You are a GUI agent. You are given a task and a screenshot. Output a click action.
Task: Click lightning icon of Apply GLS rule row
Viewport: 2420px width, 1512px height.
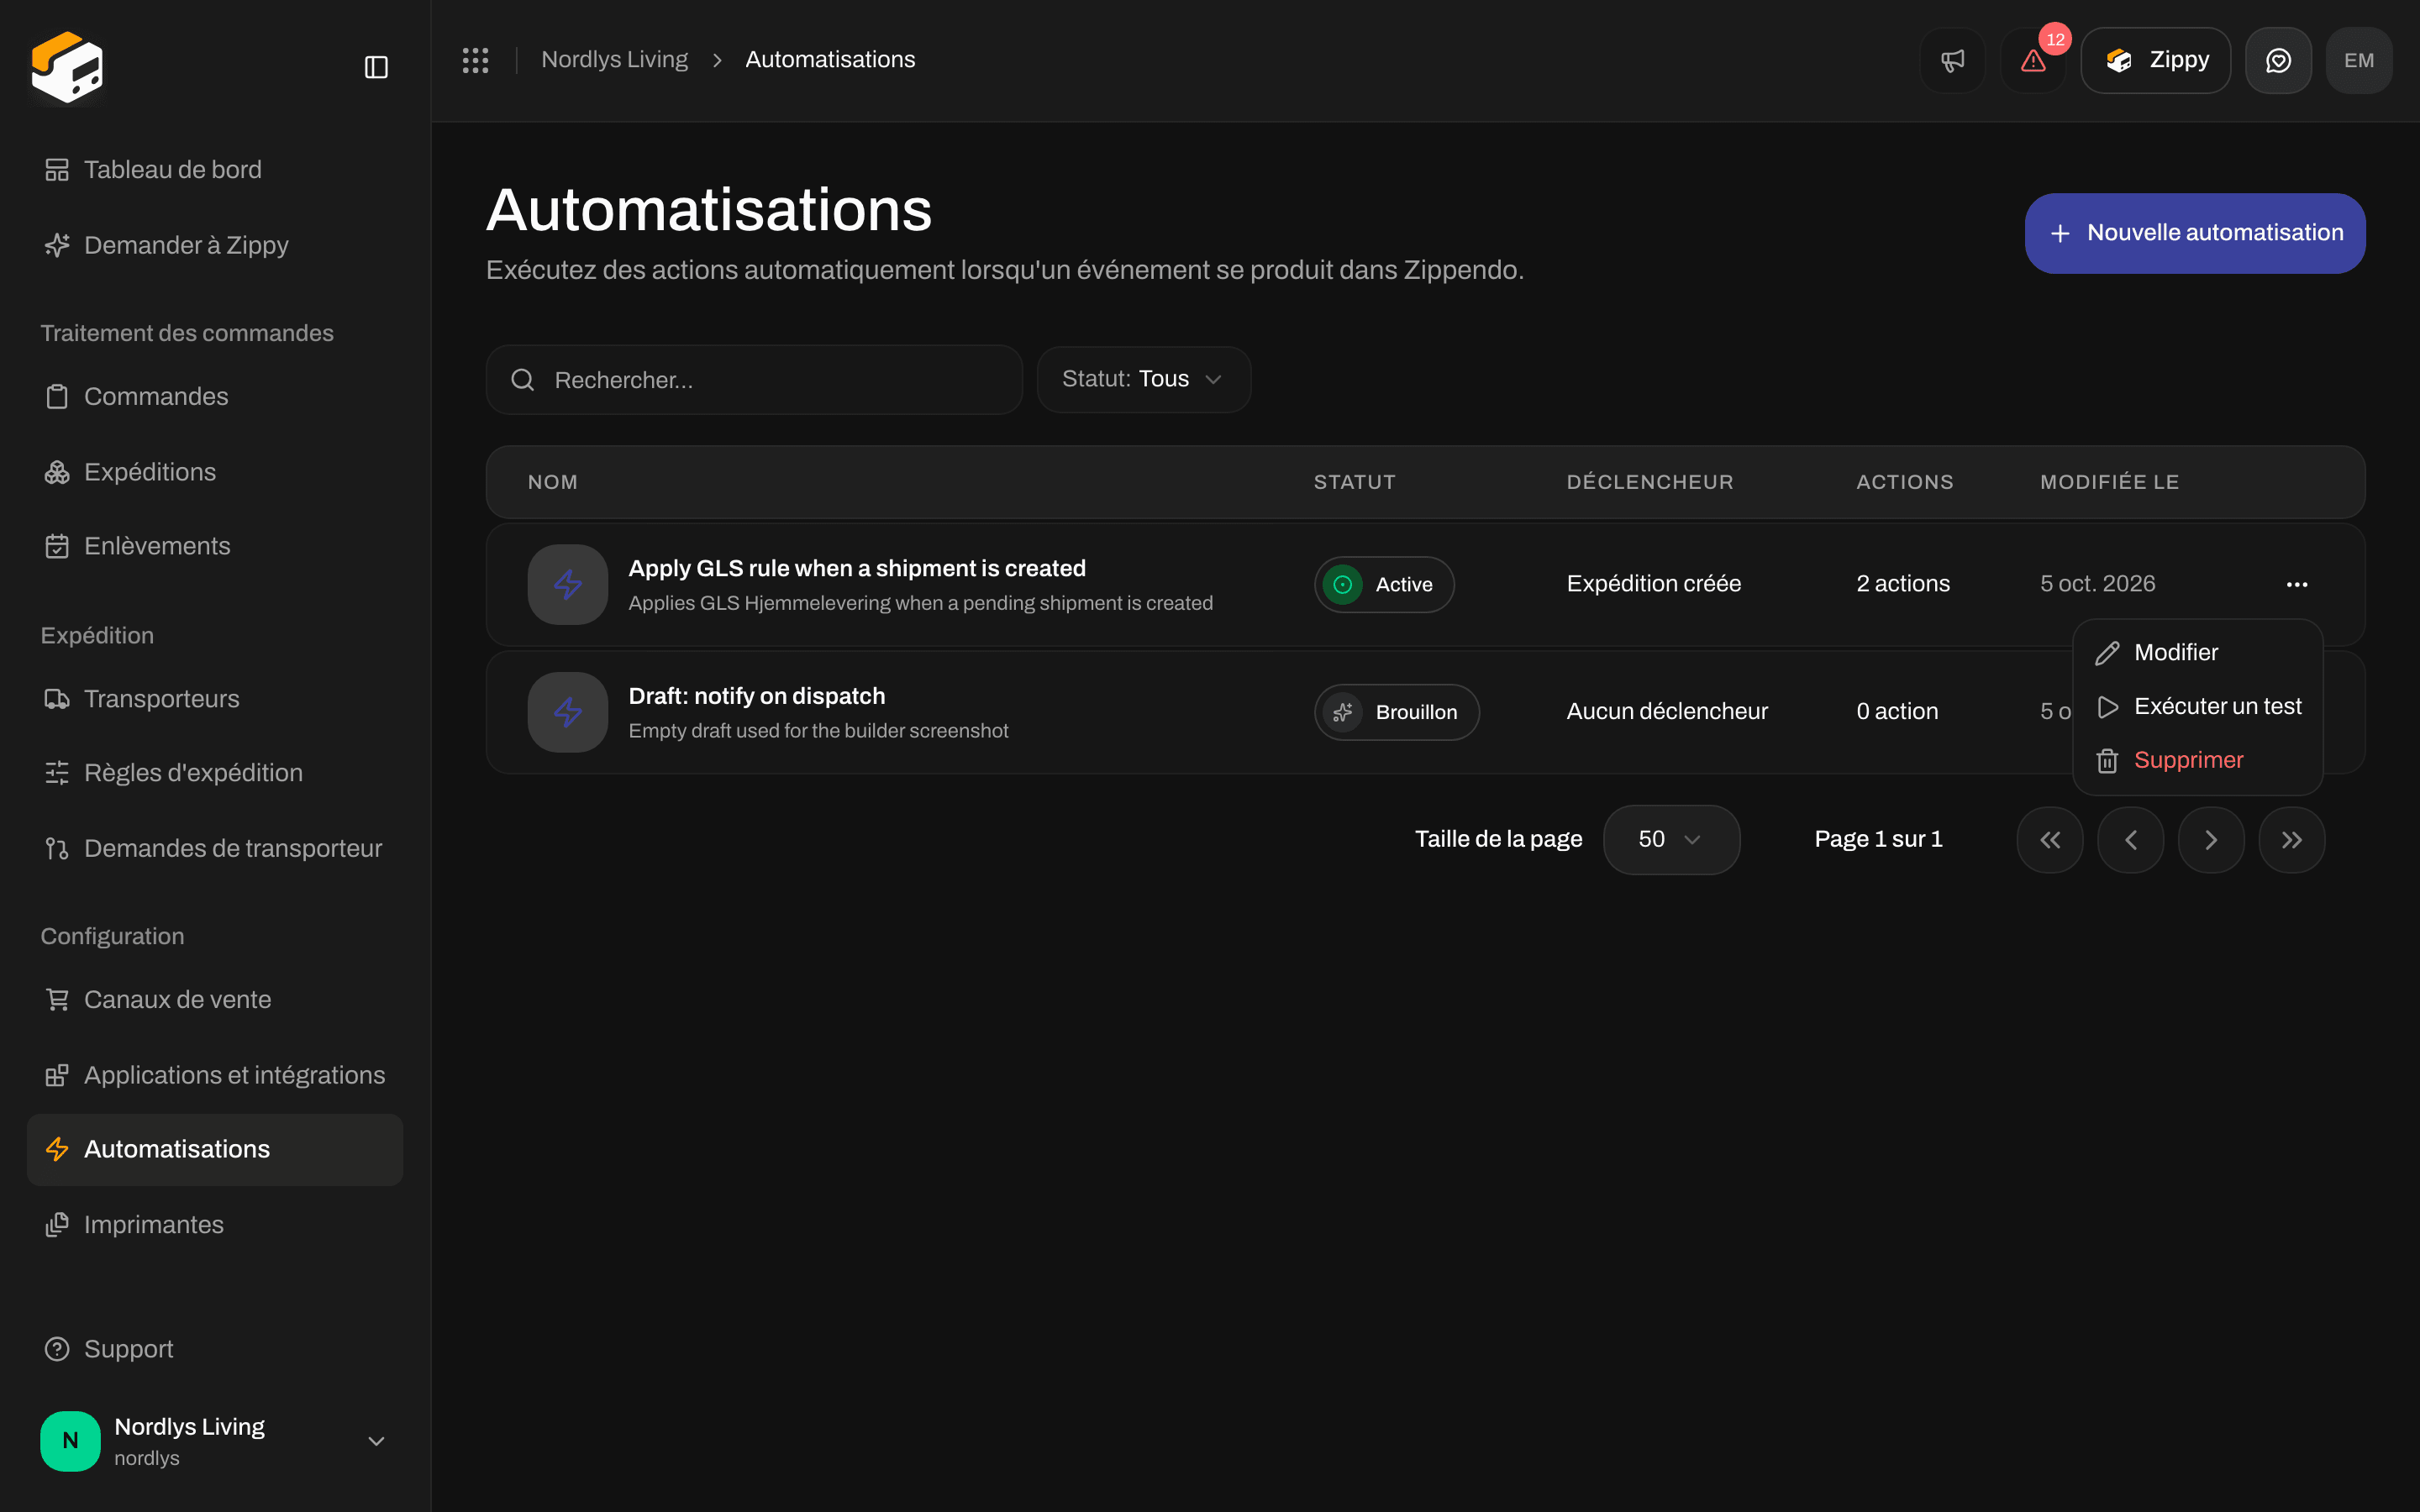point(568,584)
